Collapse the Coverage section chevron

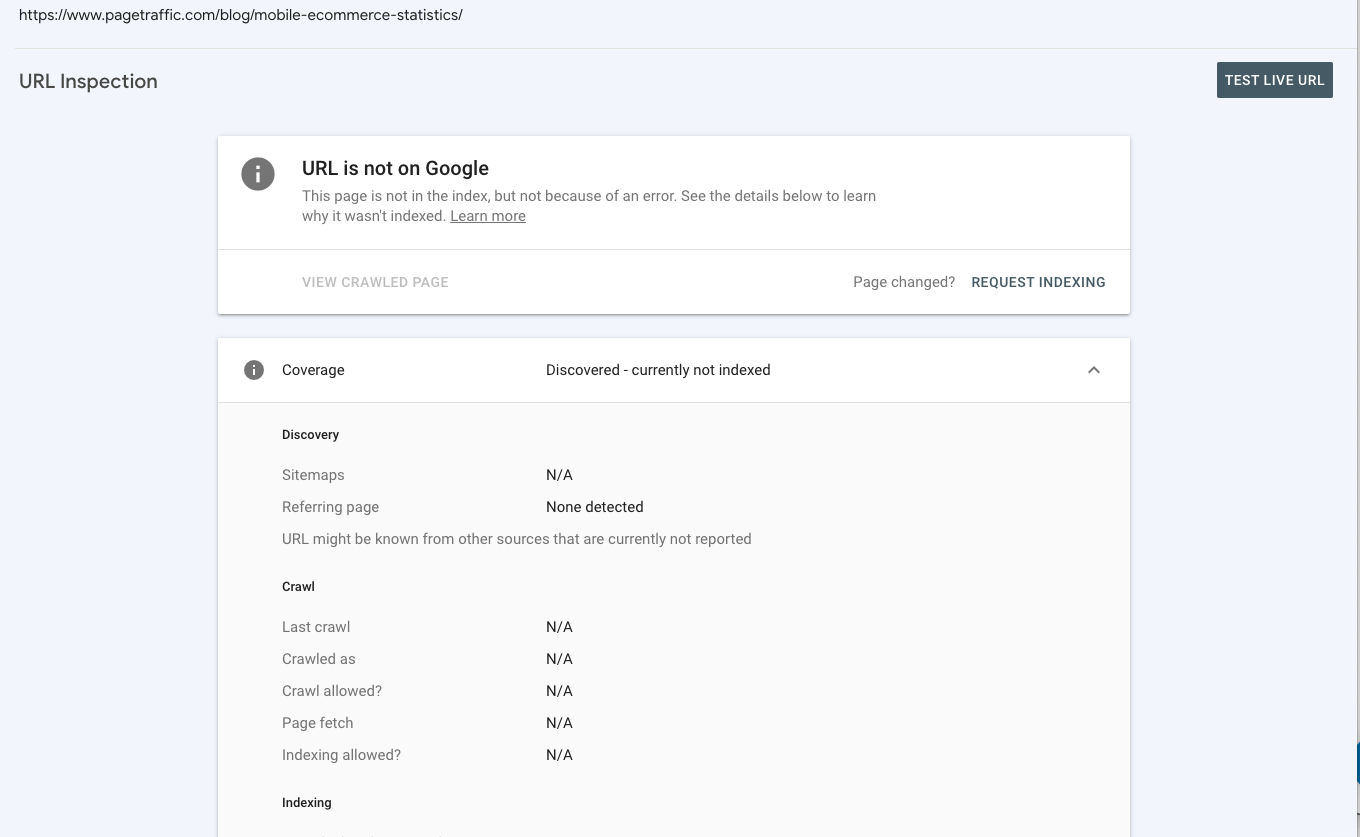click(x=1094, y=369)
